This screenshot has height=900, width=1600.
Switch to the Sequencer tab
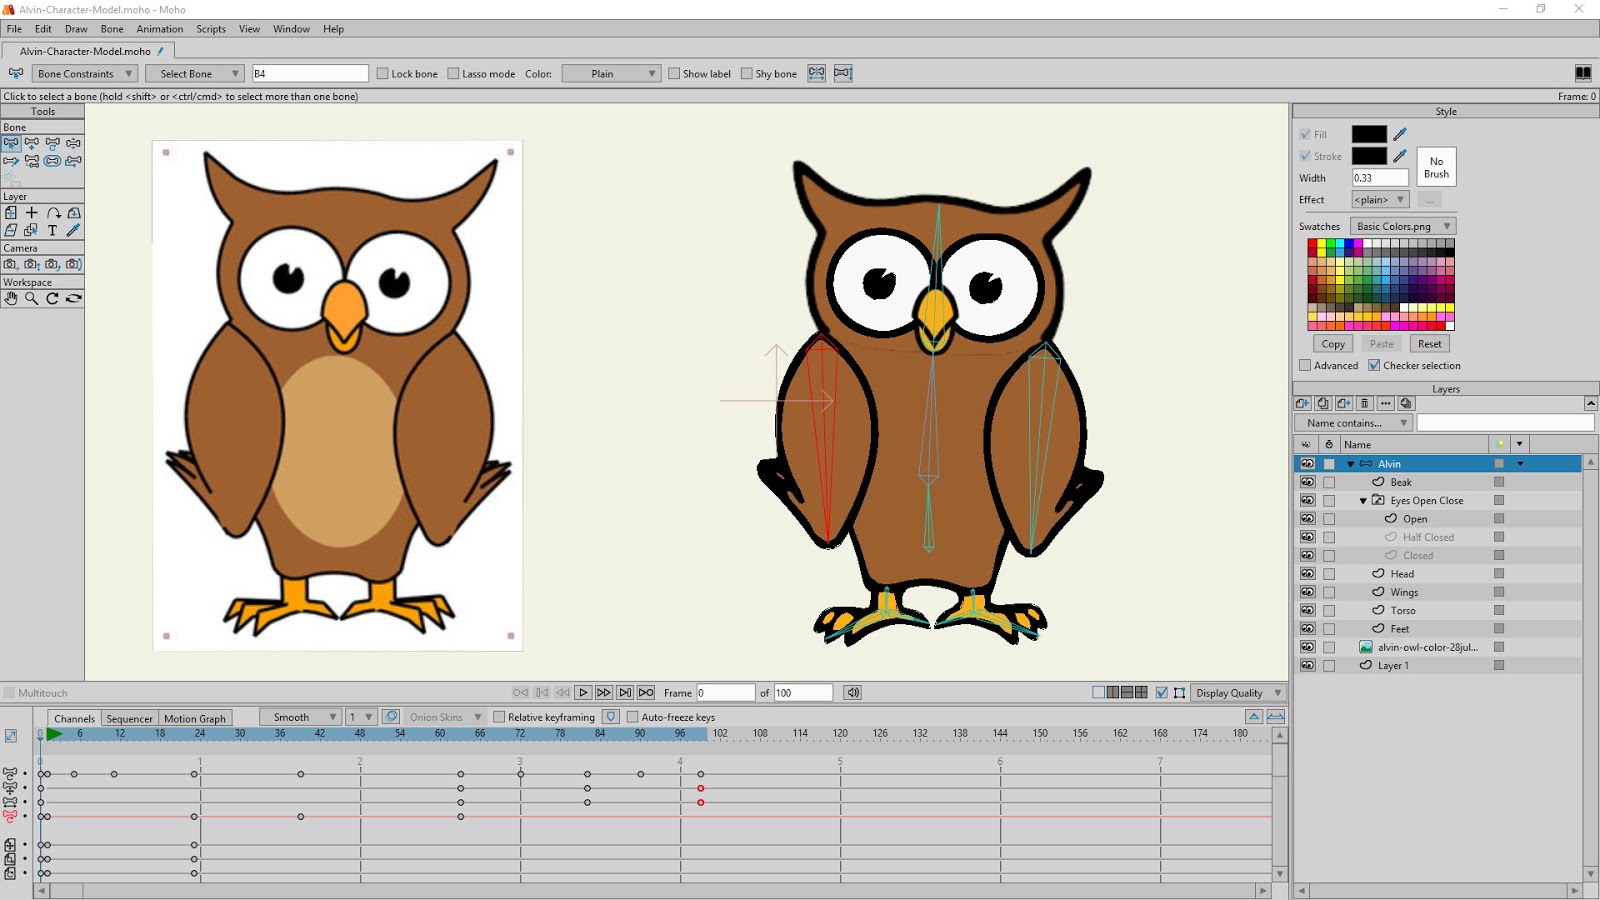click(x=129, y=717)
